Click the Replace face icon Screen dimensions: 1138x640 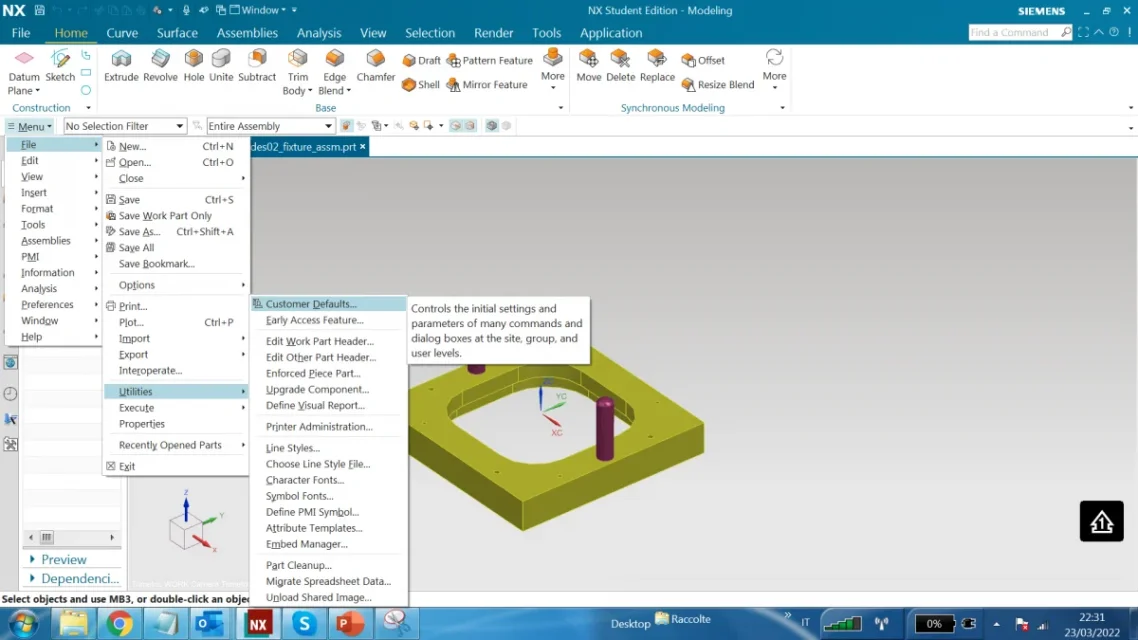pos(657,59)
